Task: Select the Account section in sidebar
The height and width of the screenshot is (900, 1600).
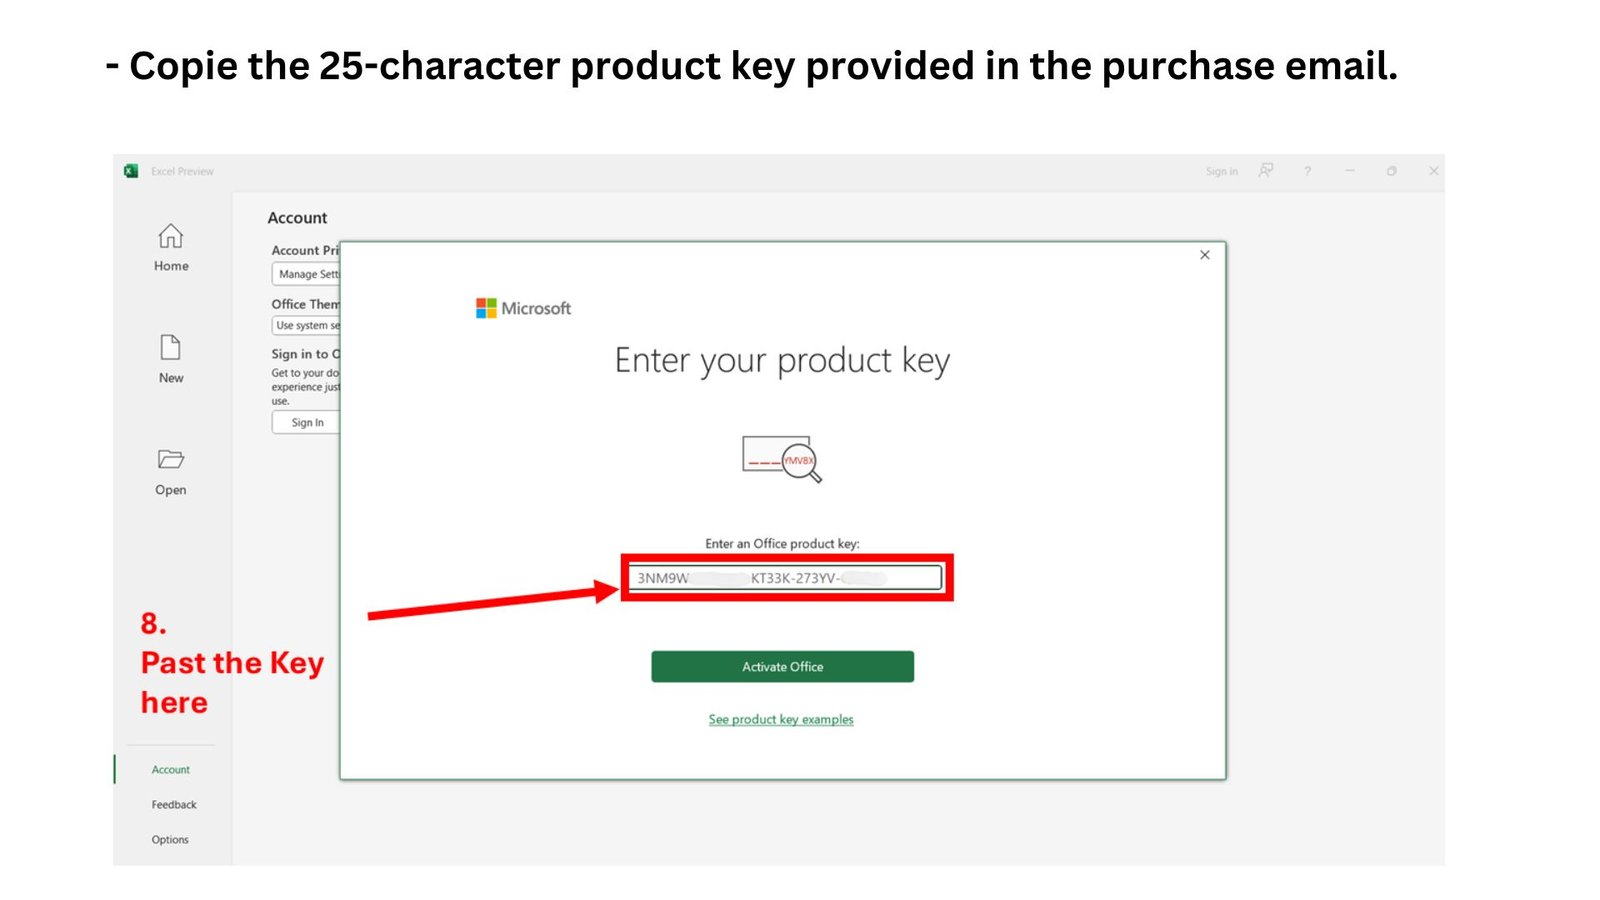Action: click(170, 769)
